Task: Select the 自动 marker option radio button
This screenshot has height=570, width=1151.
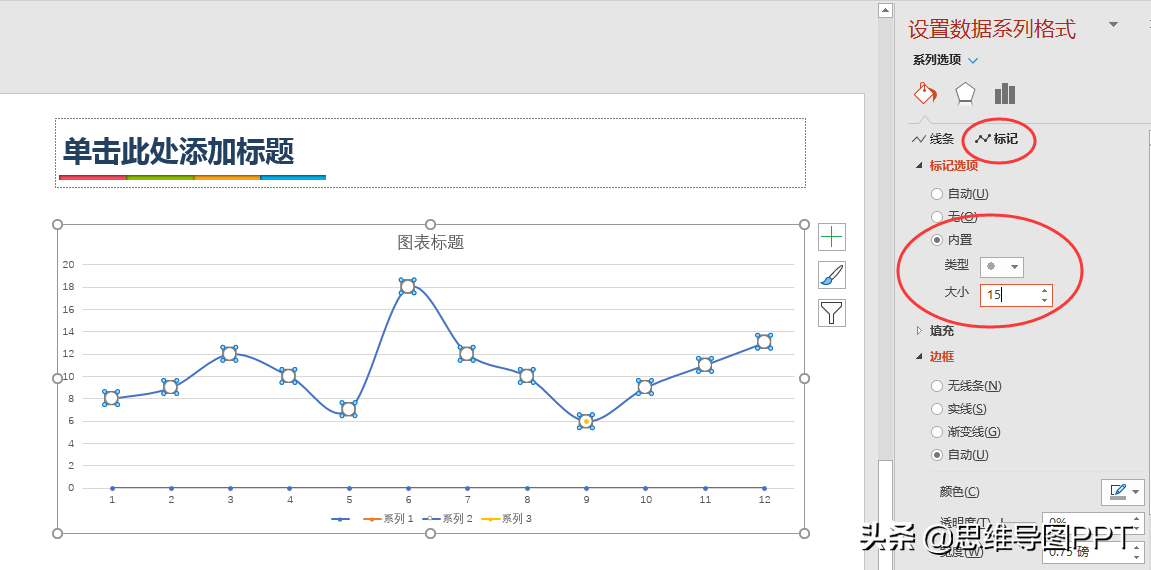Action: point(937,194)
